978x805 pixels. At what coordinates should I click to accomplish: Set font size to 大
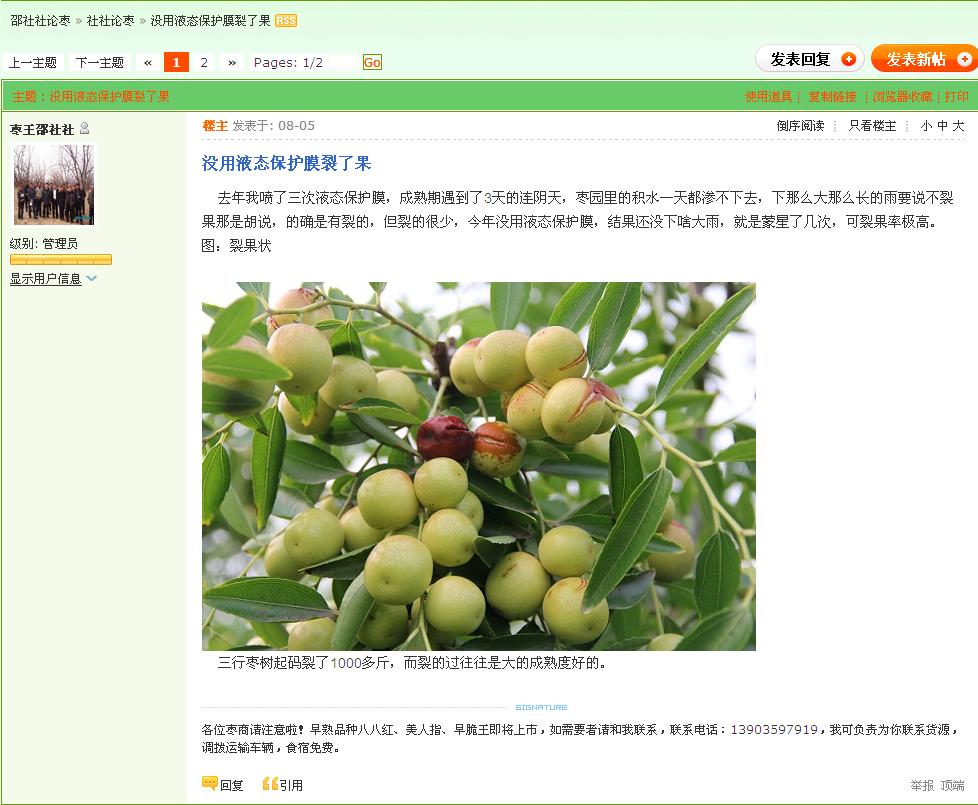[x=959, y=126]
